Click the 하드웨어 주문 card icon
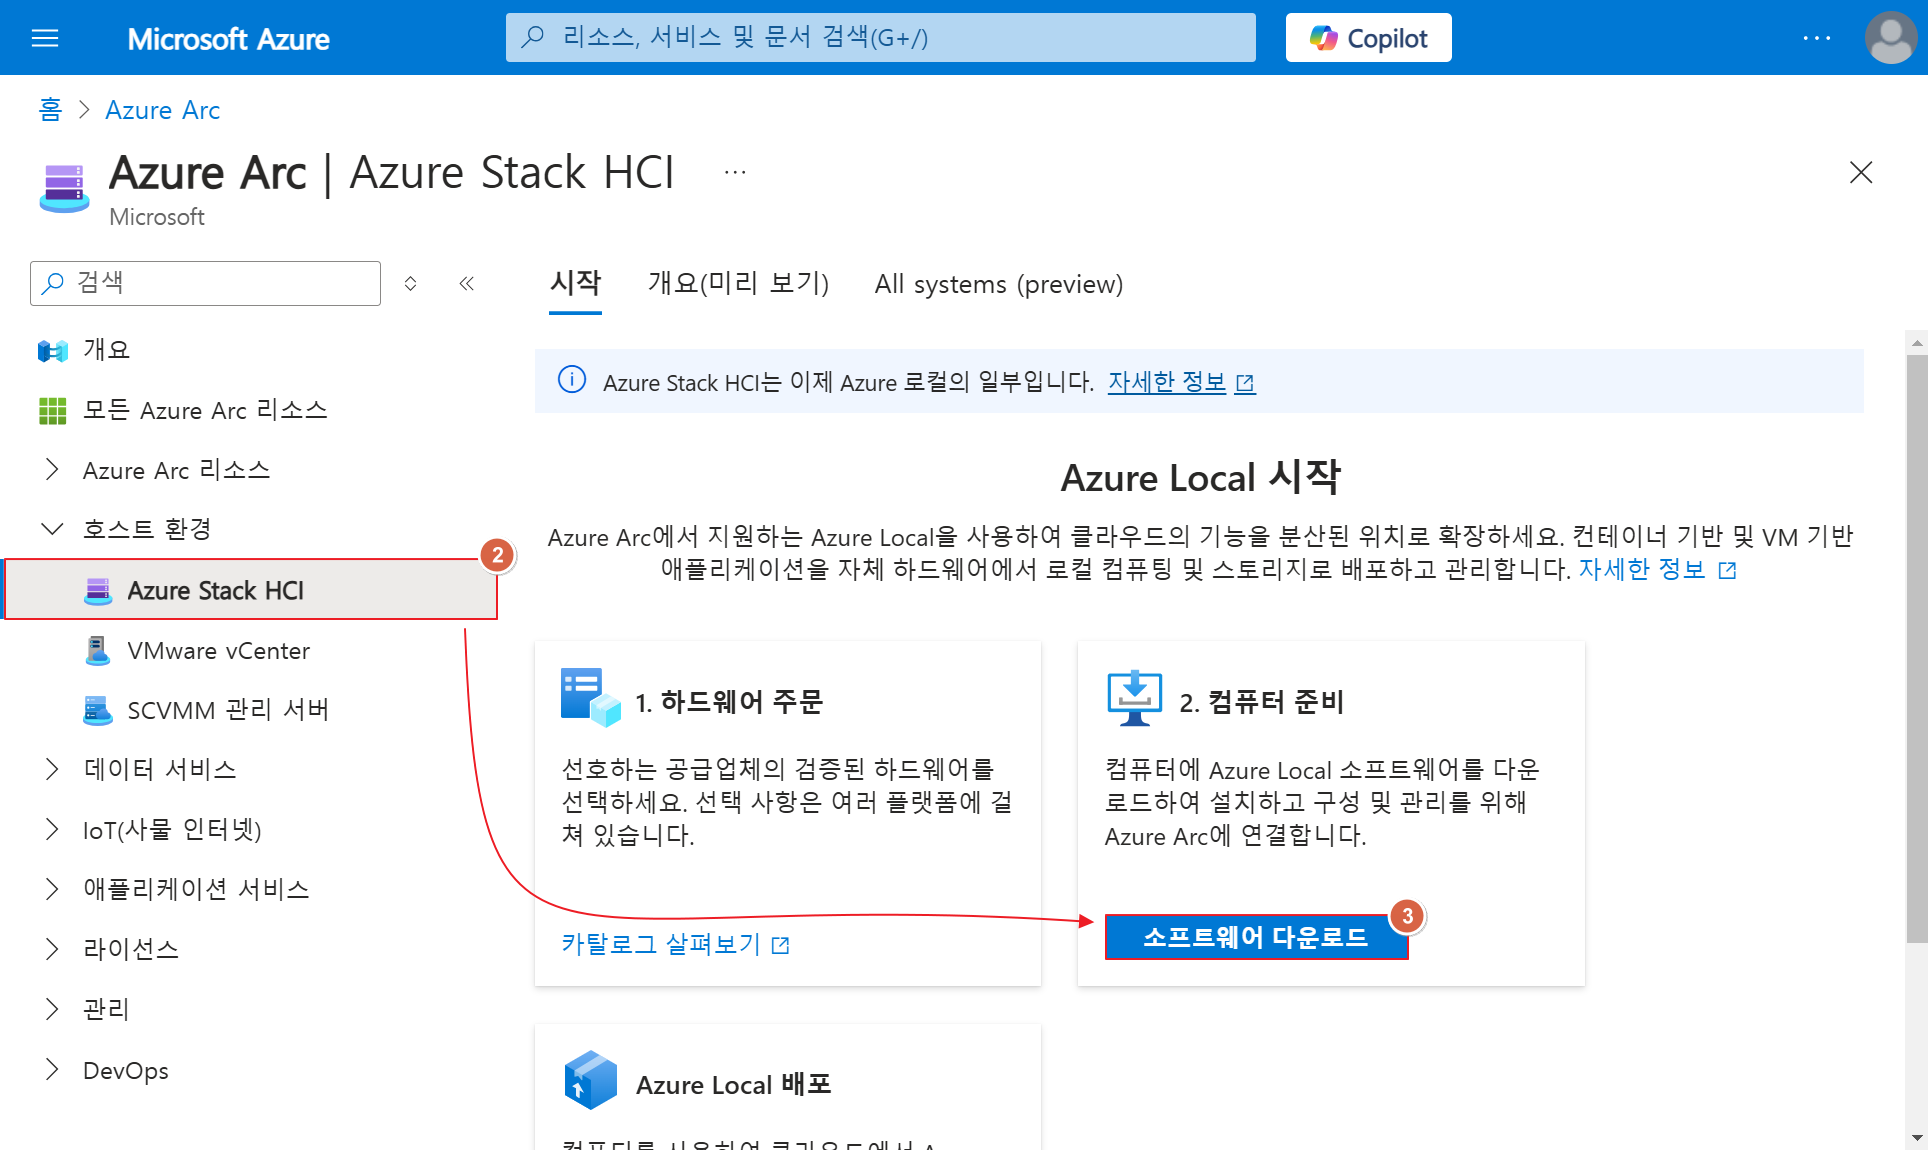Viewport: 1928px width, 1150px height. pyautogui.click(x=590, y=696)
